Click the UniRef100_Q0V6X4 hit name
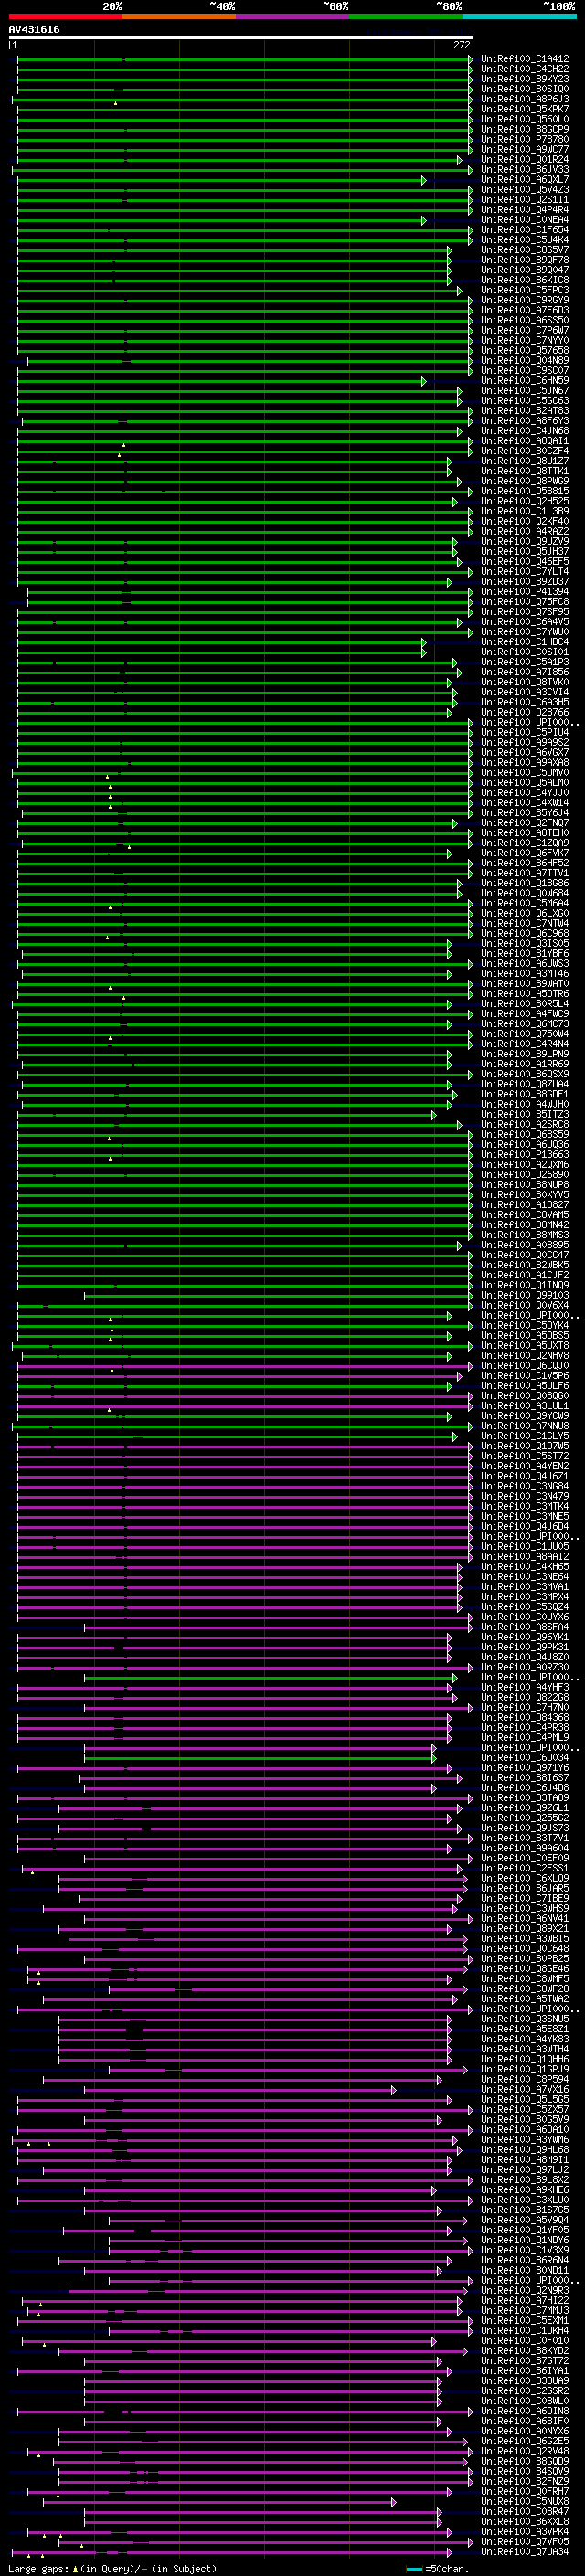The width and height of the screenshot is (585, 2576). point(525,1305)
